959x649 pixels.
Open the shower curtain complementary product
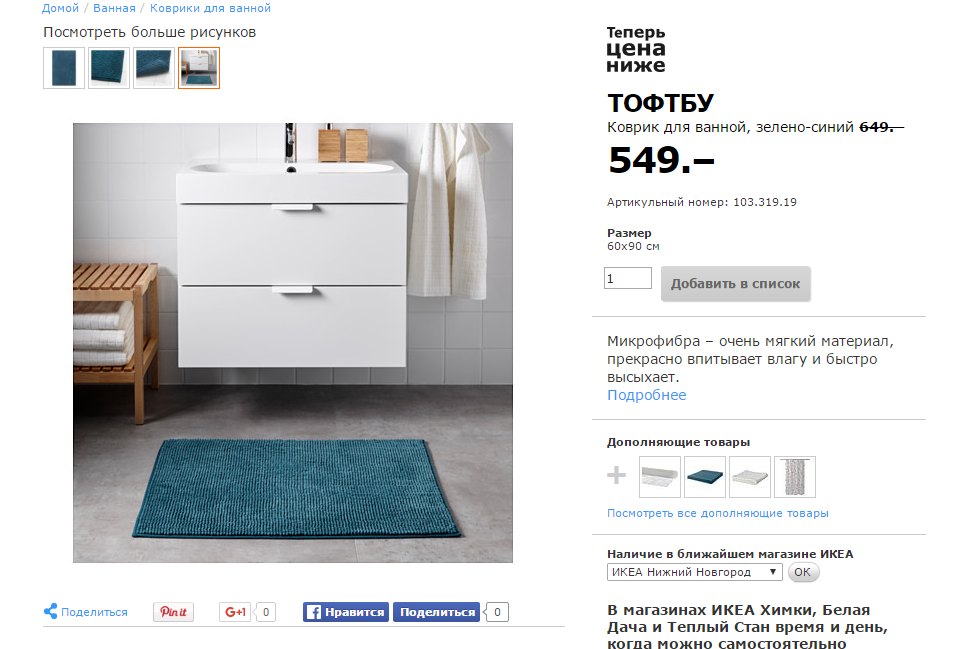pos(795,477)
